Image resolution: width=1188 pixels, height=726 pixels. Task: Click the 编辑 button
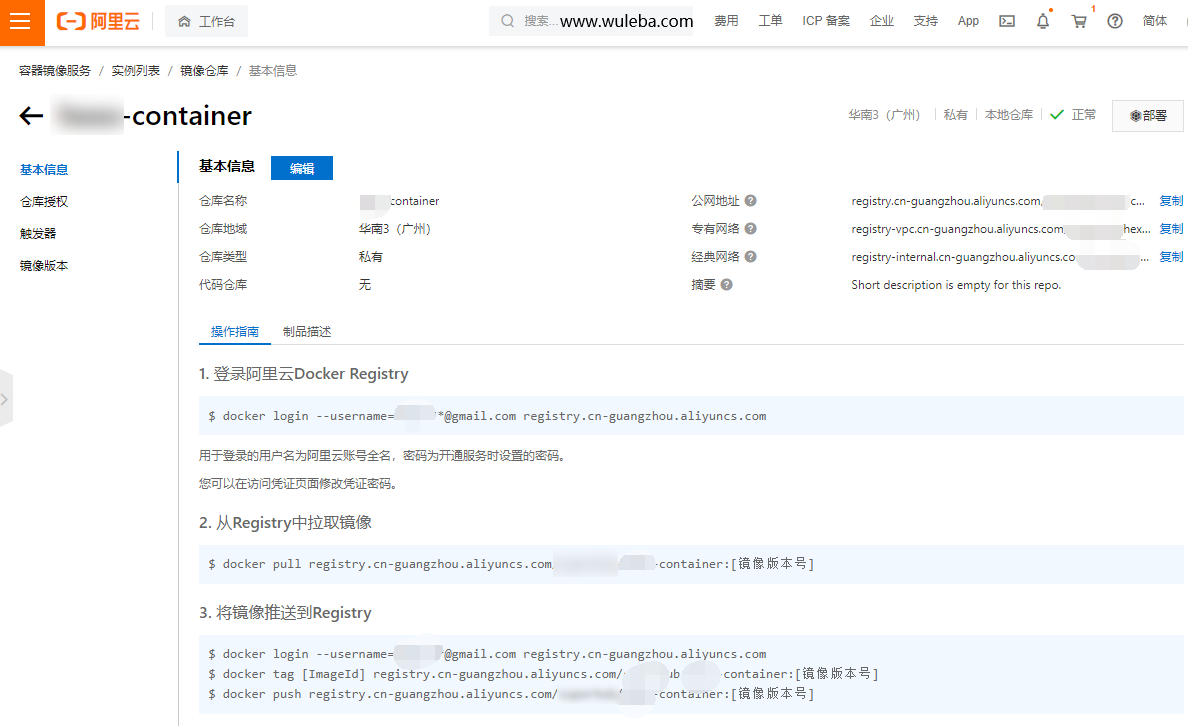click(x=301, y=167)
